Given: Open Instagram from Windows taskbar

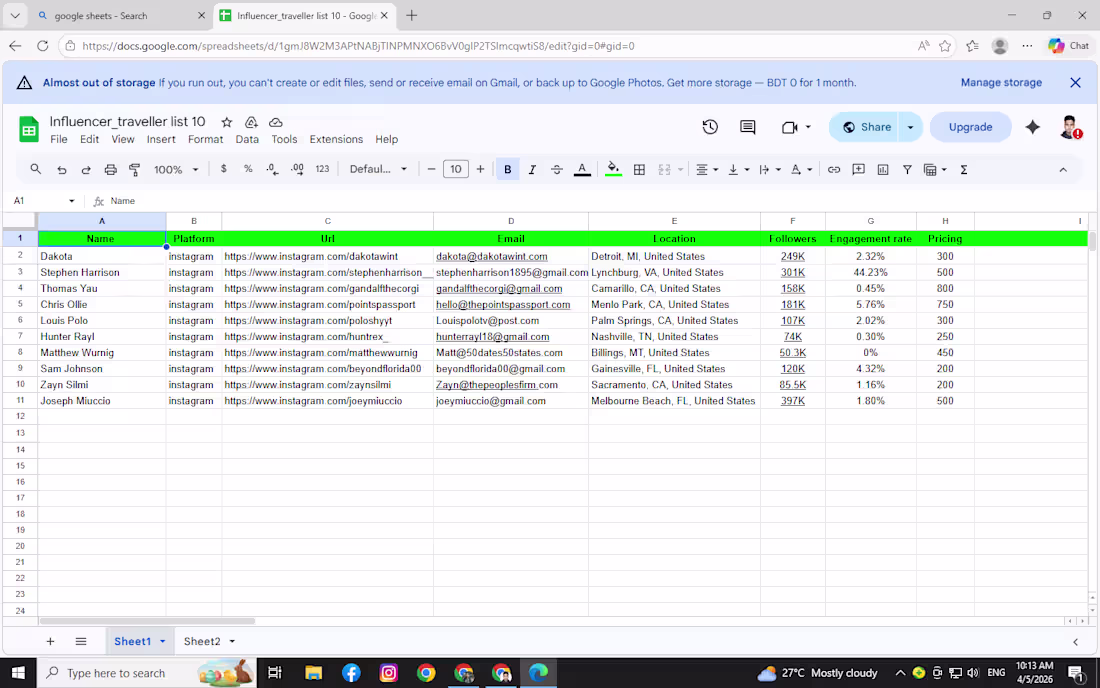Looking at the screenshot, I should [x=388, y=673].
